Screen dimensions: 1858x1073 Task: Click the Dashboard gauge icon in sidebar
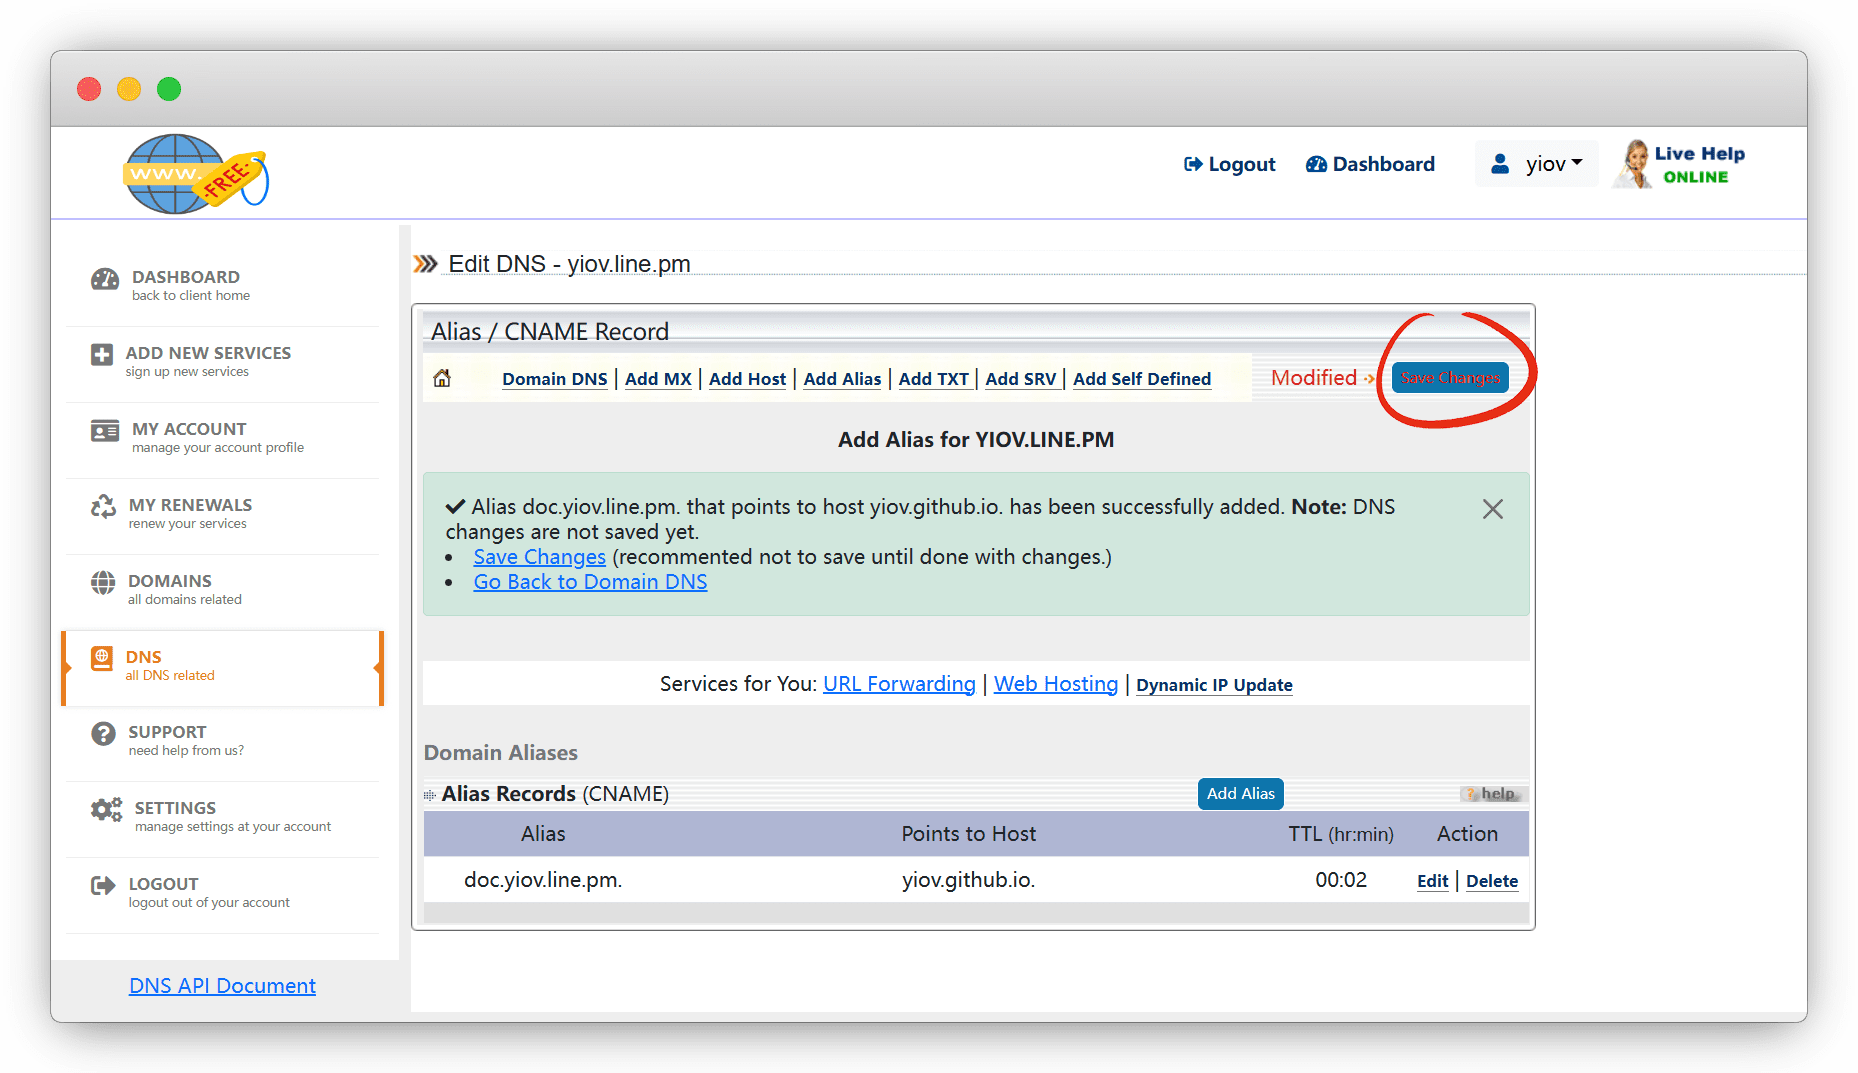(x=105, y=280)
